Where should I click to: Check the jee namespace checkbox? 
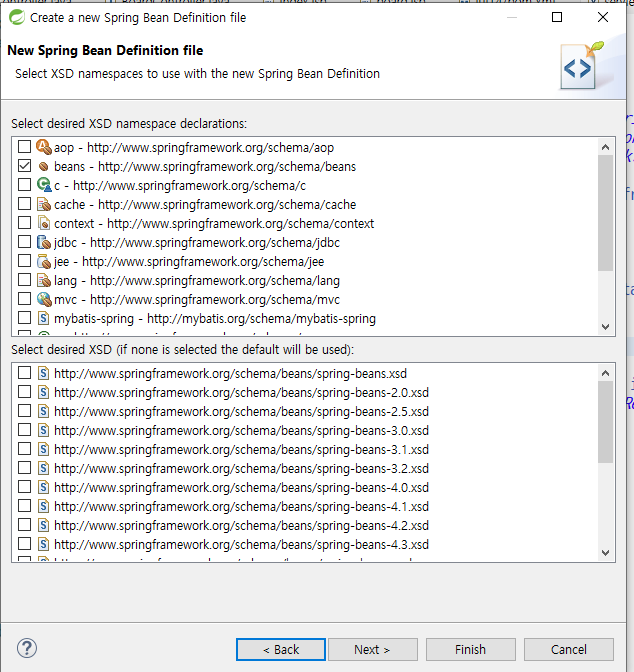click(x=24, y=261)
